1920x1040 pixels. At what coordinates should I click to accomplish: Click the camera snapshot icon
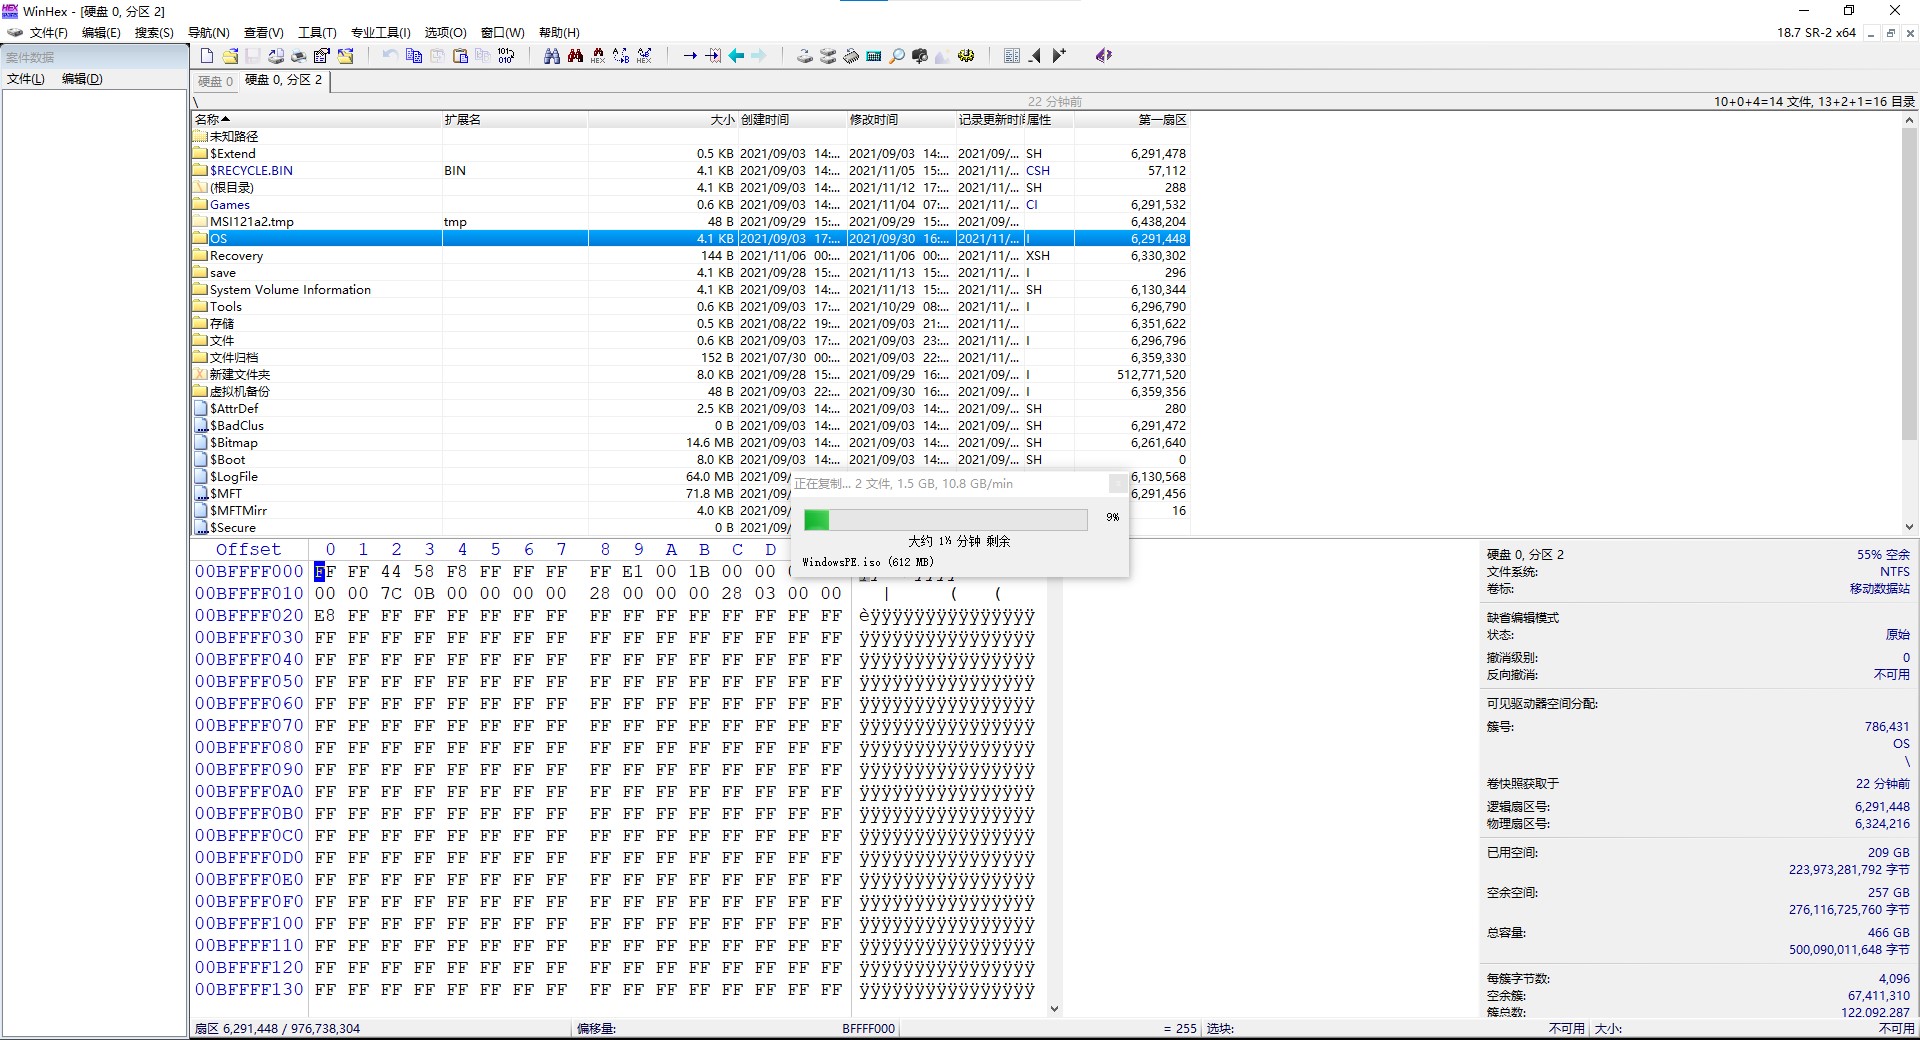click(920, 56)
